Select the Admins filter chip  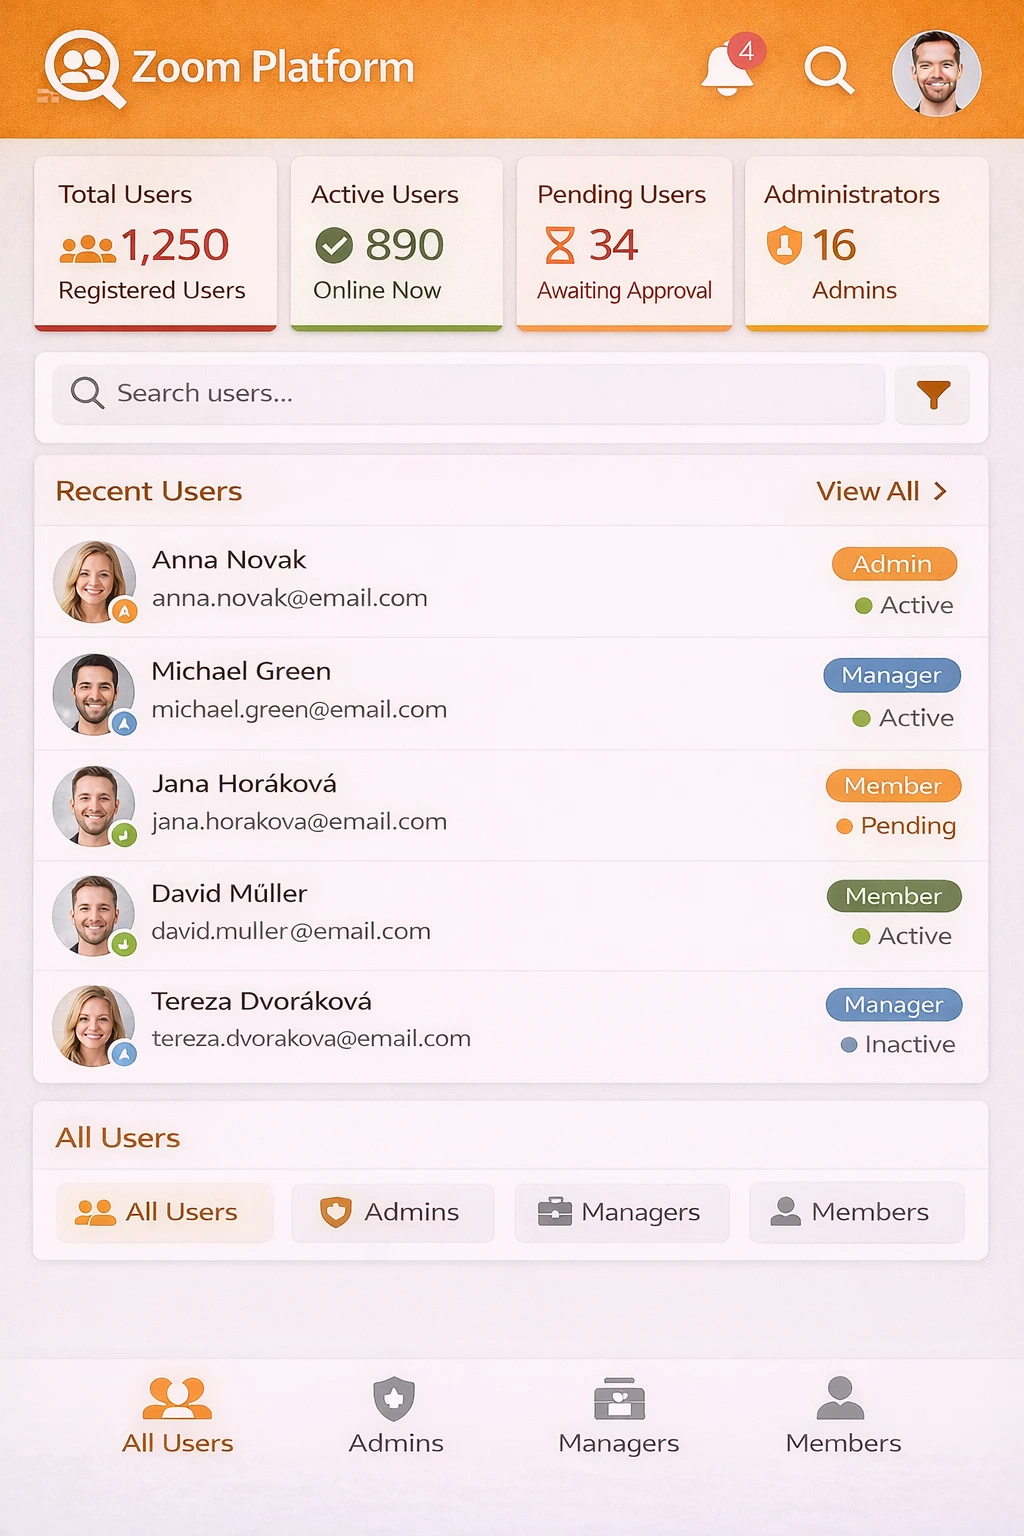393,1212
